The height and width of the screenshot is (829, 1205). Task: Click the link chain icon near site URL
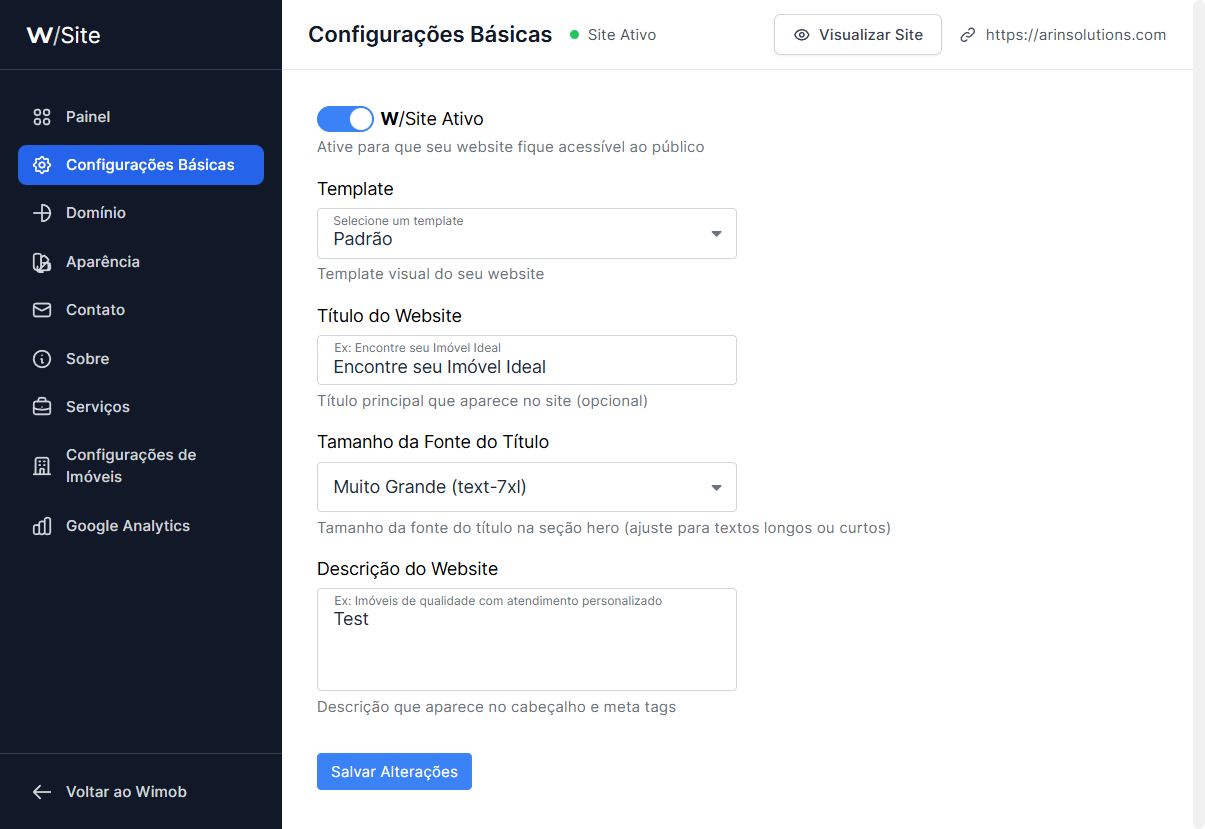[967, 35]
